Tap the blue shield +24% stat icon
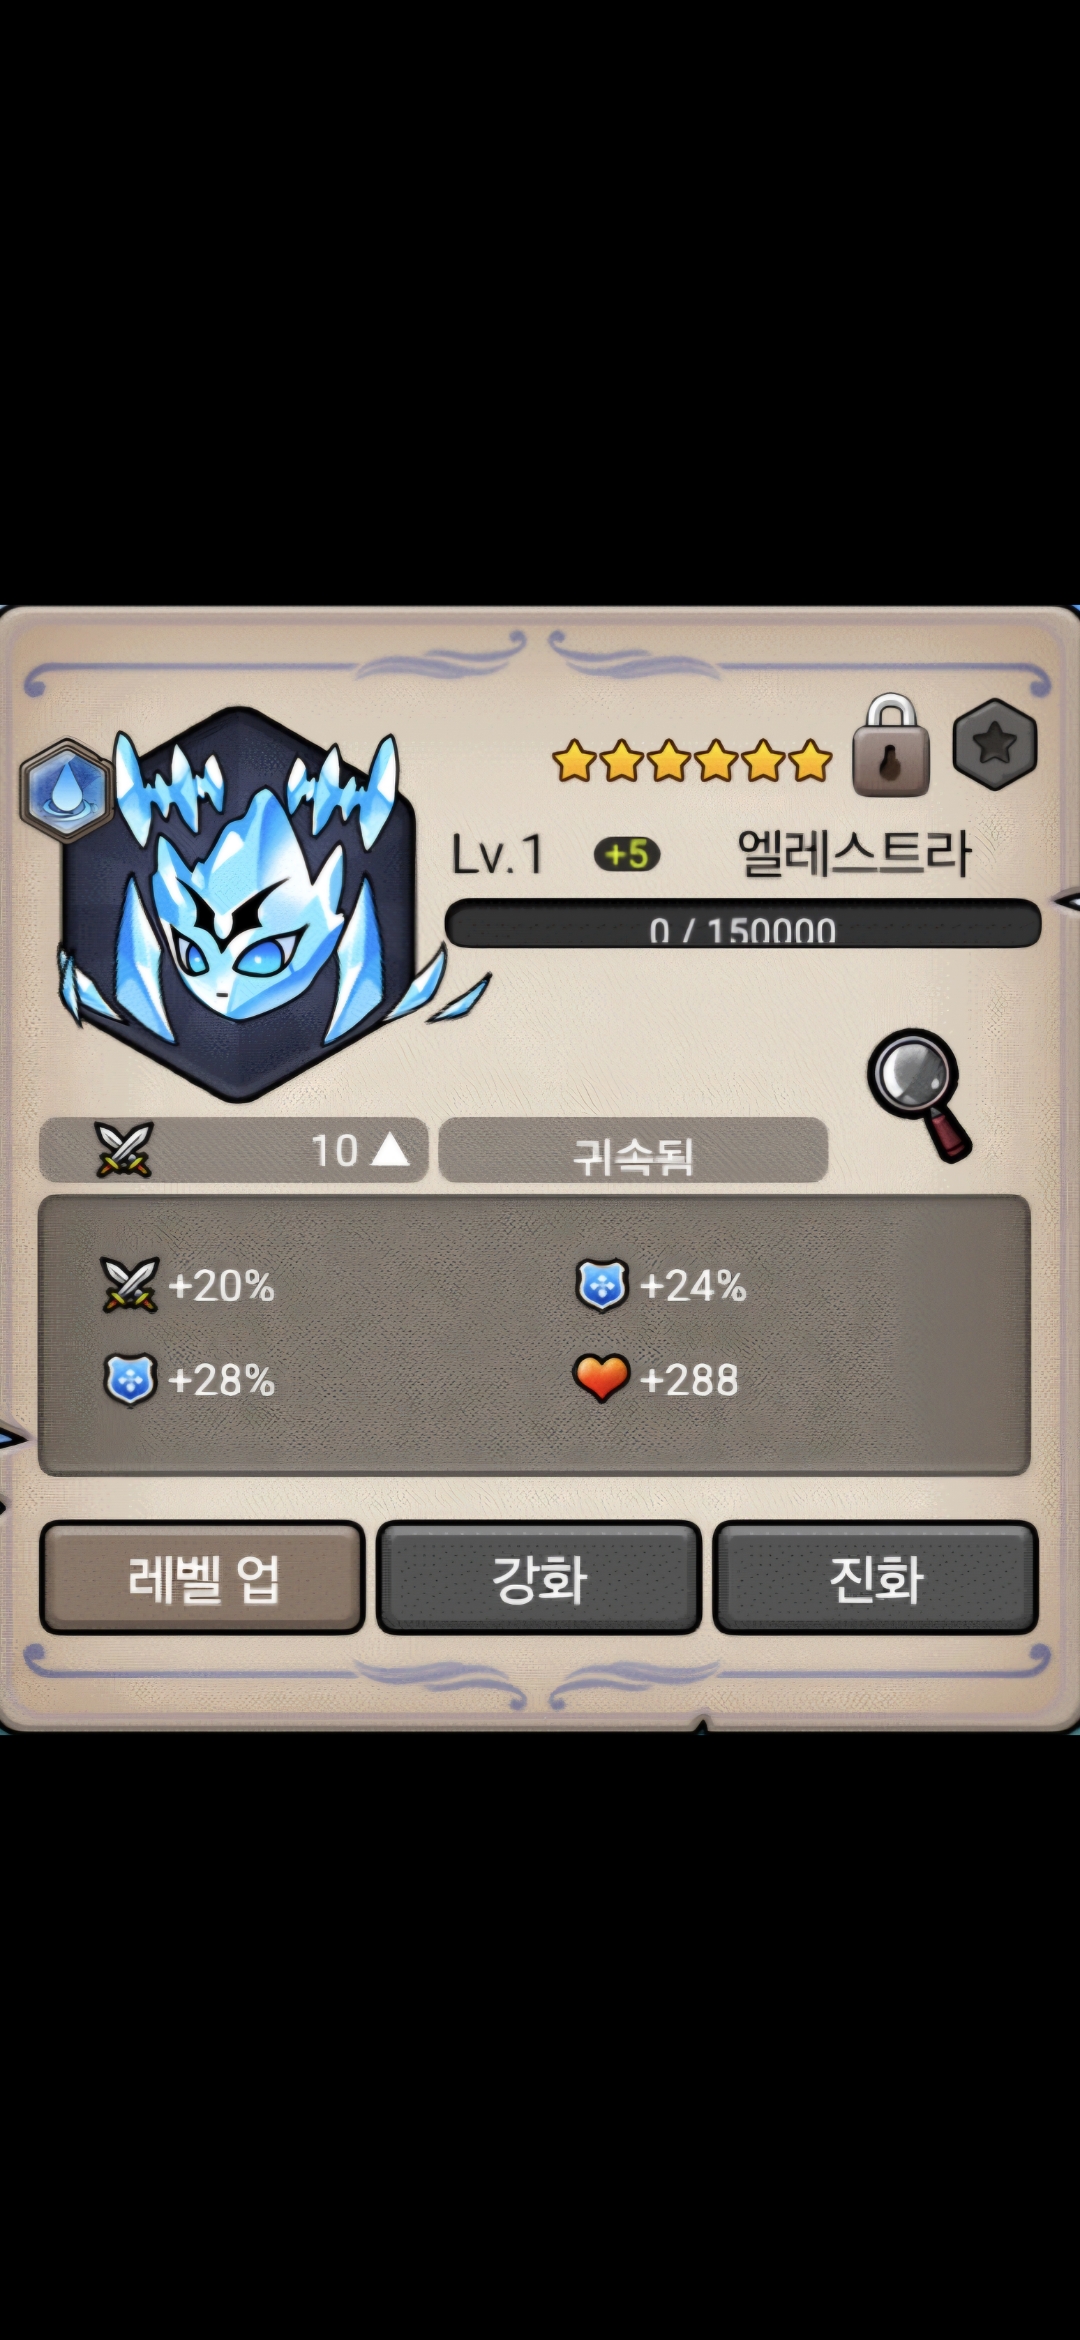1080x2340 pixels. (x=602, y=1285)
